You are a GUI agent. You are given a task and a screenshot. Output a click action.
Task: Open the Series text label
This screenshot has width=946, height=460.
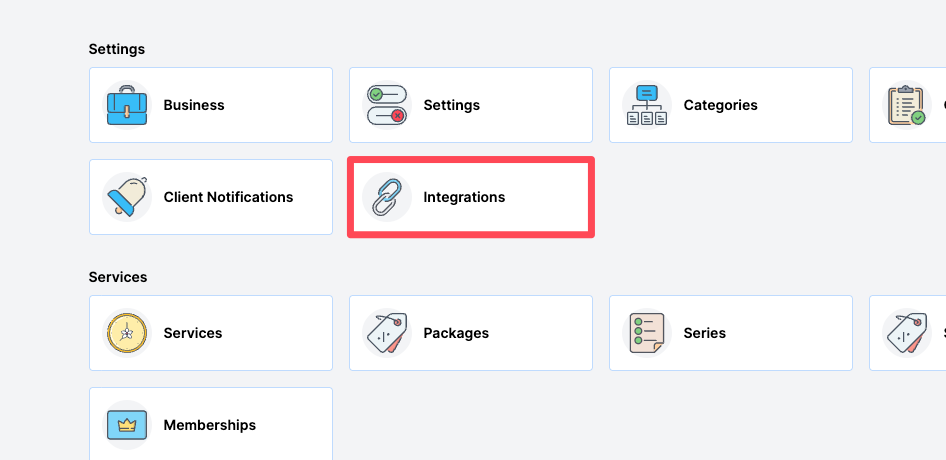[x=704, y=333]
